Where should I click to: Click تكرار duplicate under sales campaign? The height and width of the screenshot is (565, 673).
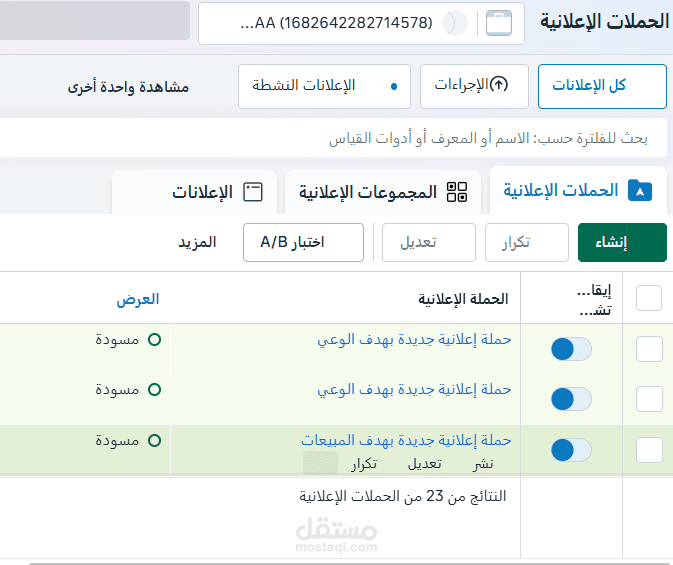(x=364, y=464)
